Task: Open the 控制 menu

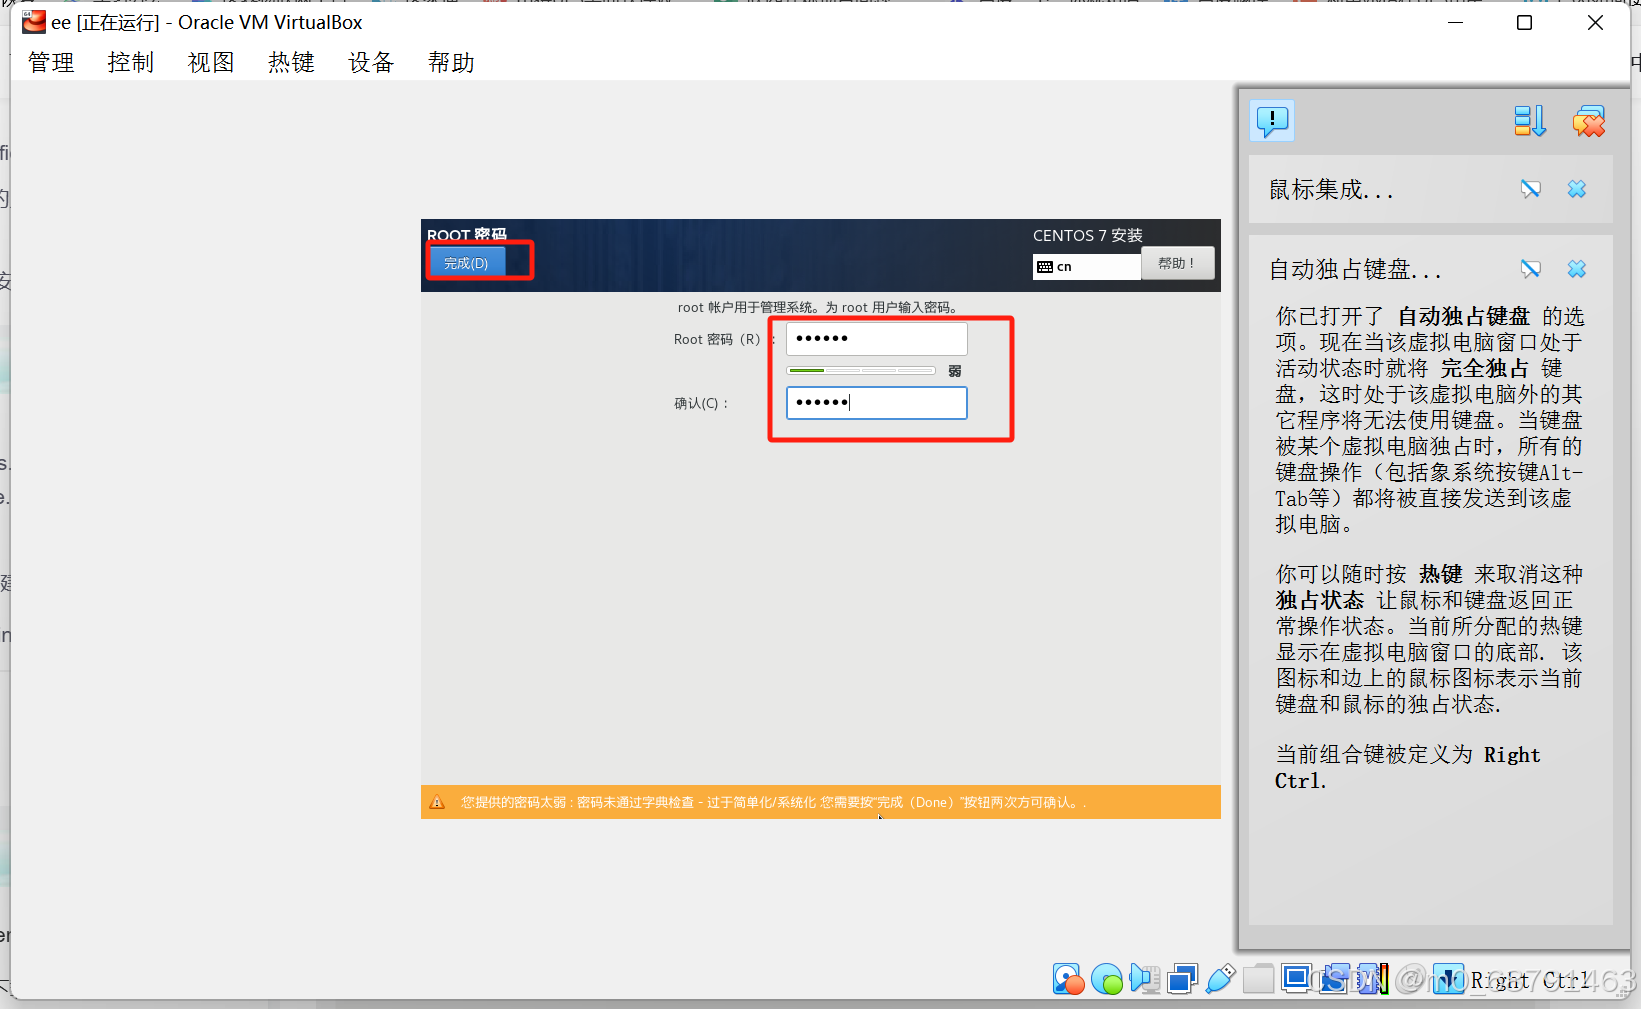Action: (131, 63)
